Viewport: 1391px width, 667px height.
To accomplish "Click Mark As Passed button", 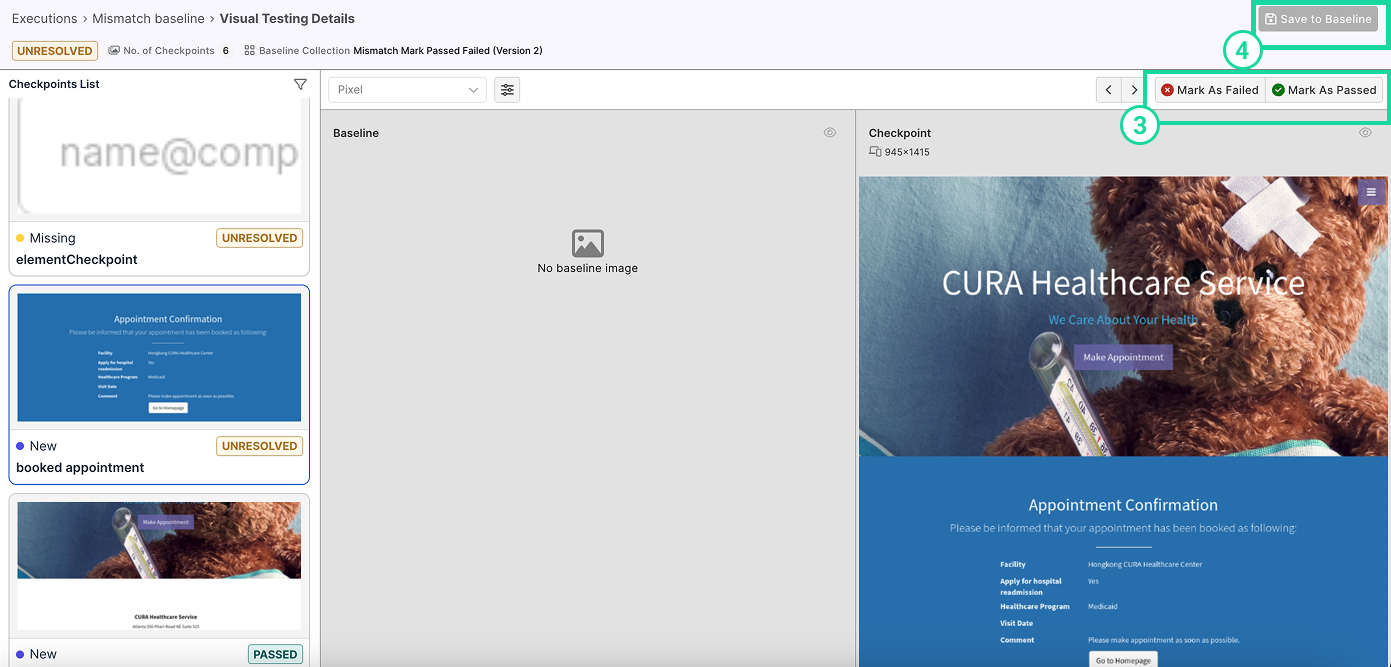I will [1324, 90].
